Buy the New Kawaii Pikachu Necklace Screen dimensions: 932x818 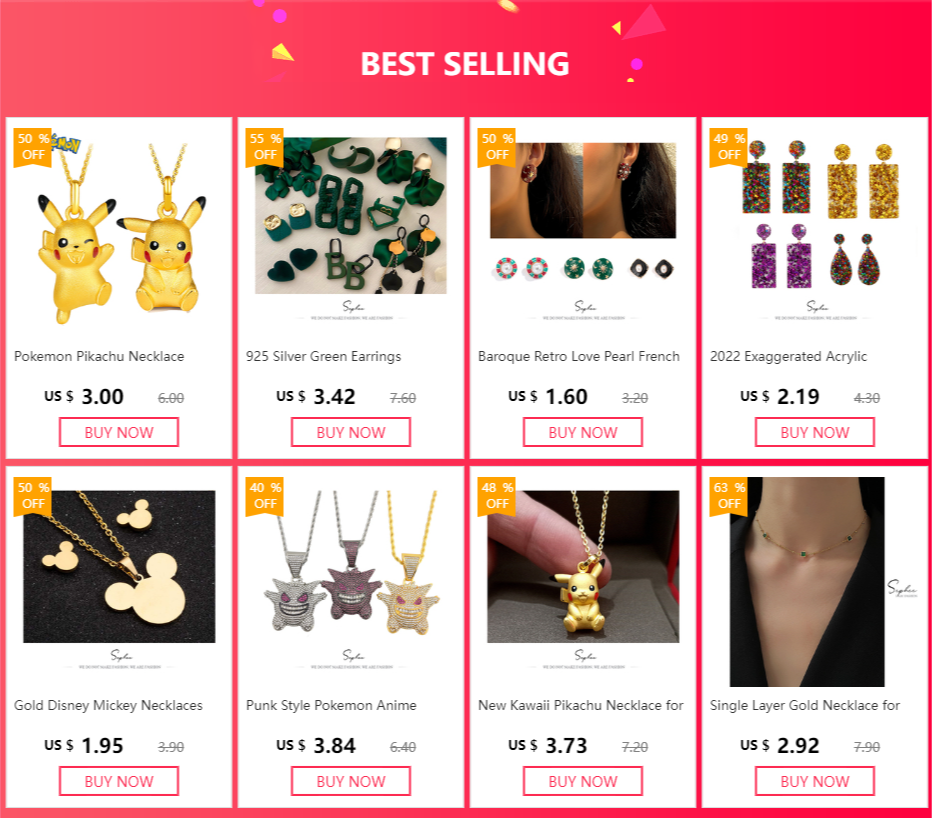(x=582, y=781)
